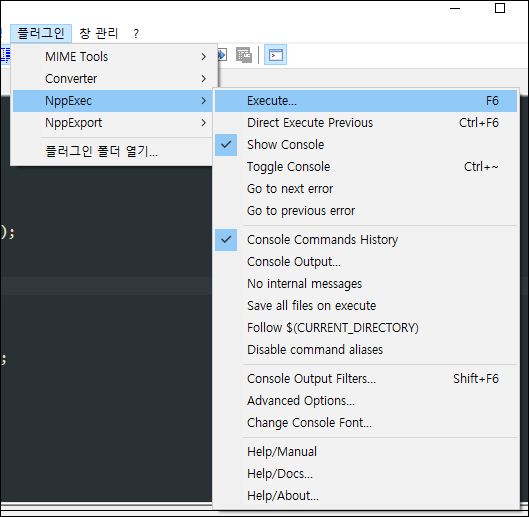
Task: Open Console Output... settings
Action: [x=366, y=262]
